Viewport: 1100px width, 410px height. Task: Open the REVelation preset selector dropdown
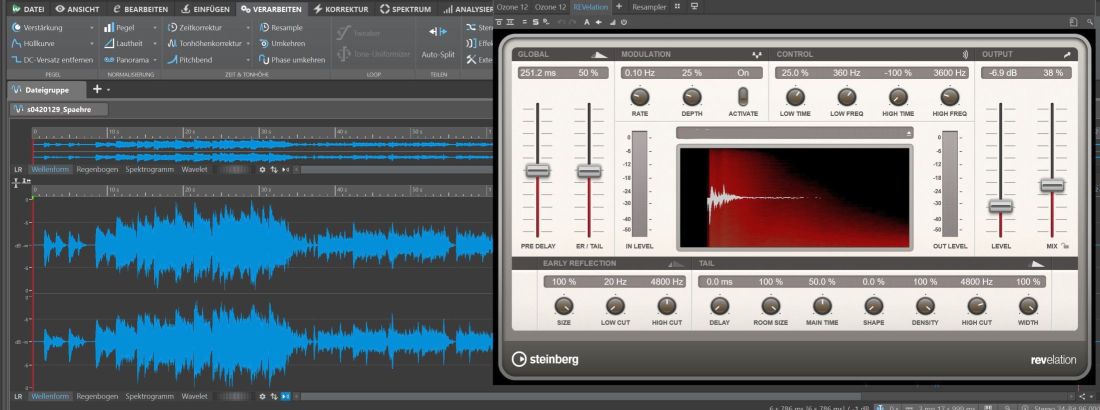(x=795, y=133)
